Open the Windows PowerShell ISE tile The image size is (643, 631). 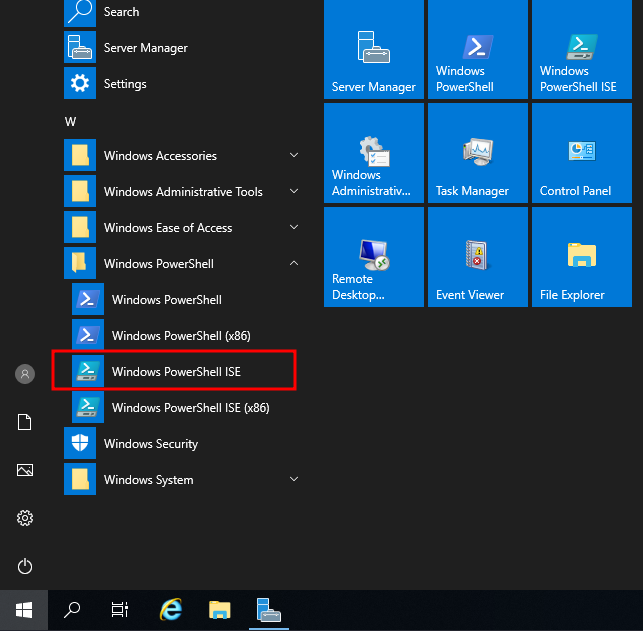coord(581,49)
